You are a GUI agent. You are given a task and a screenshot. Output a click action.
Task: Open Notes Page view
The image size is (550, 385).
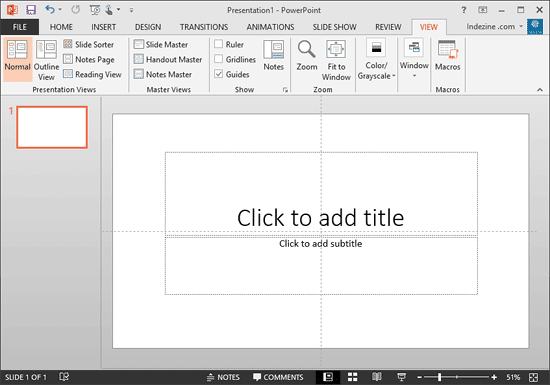(89, 60)
